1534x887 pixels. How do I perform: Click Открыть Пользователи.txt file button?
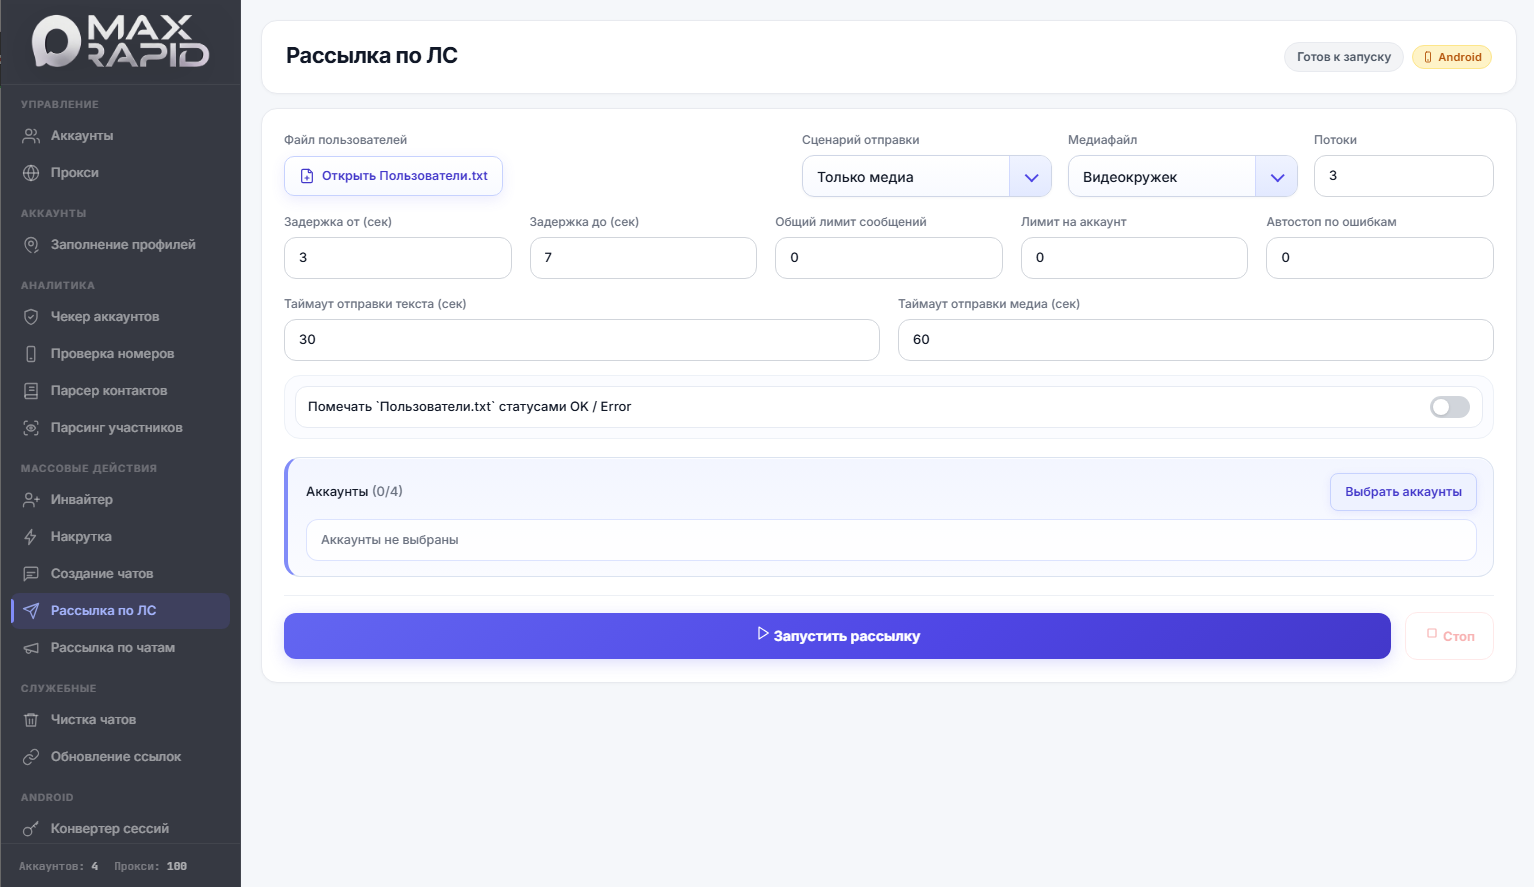tap(393, 176)
